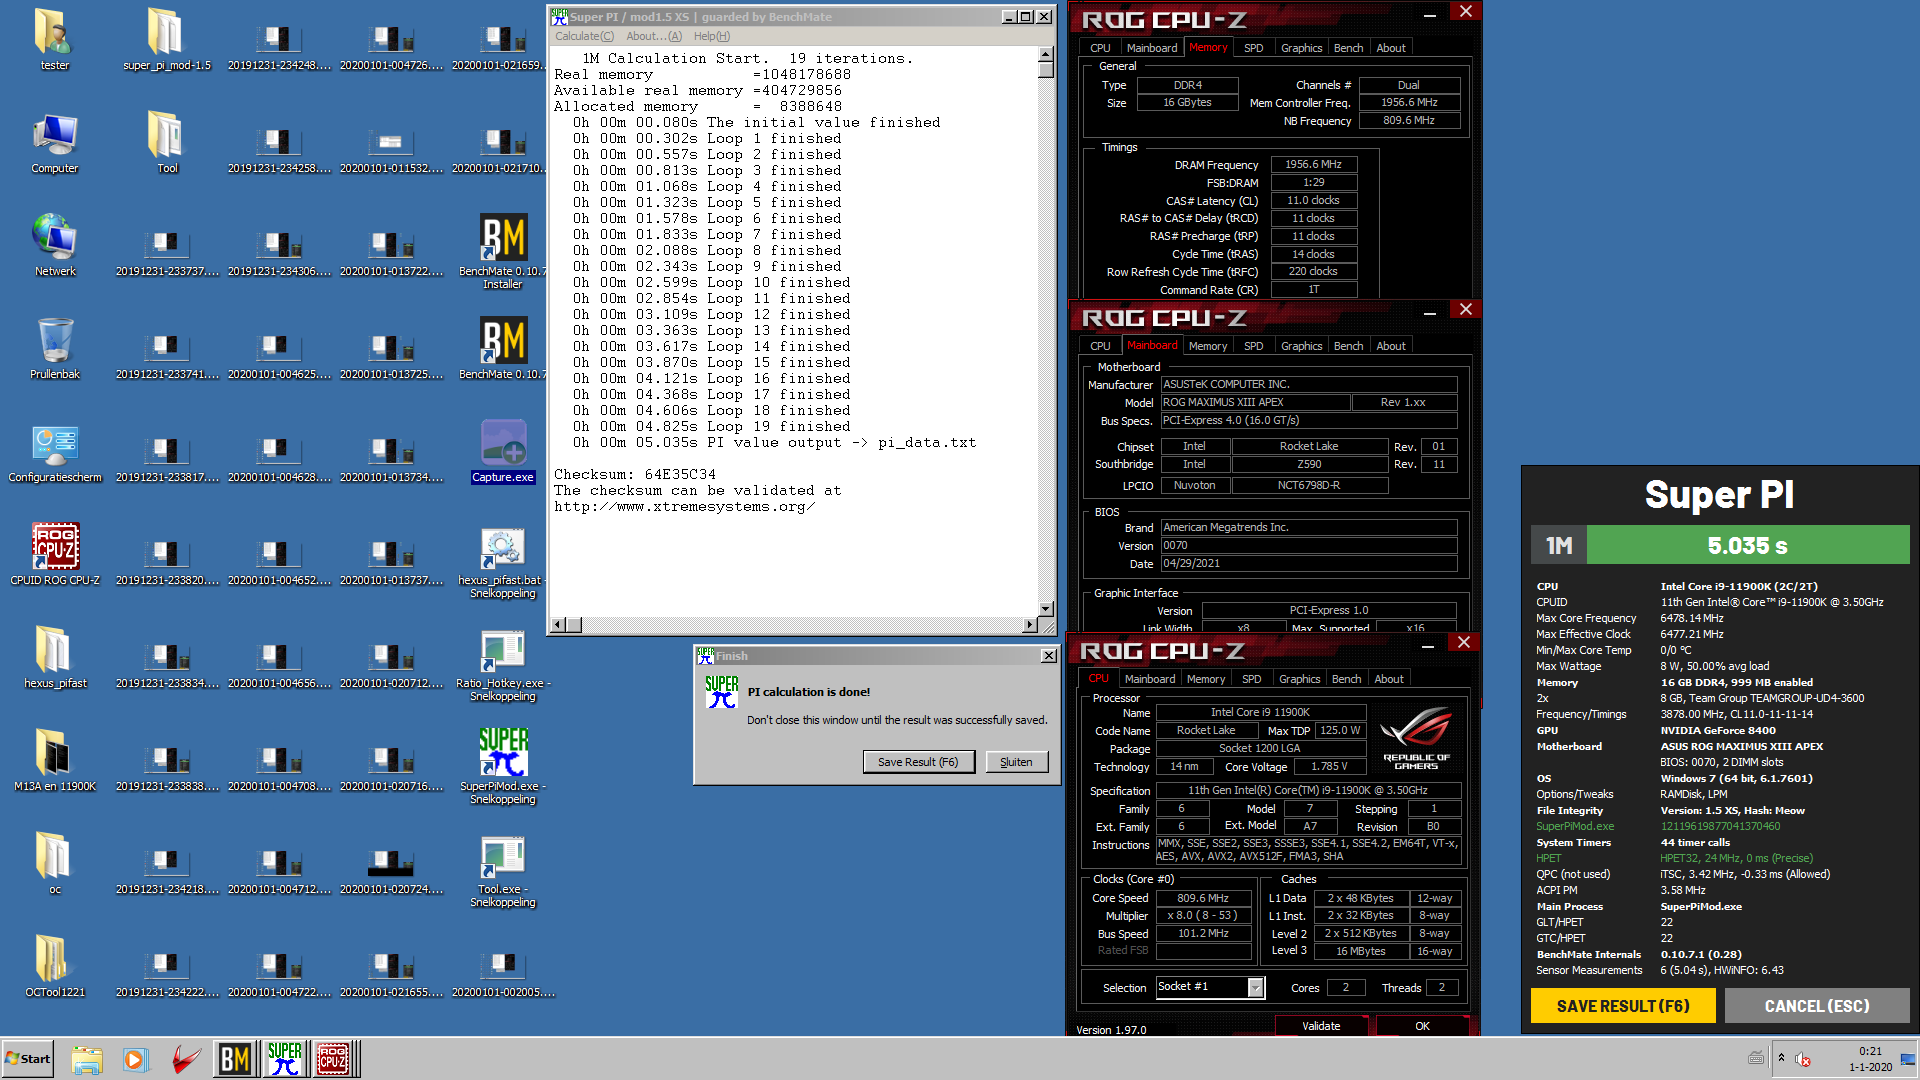Click the SuperPiMod.exe file integrity entry
The width and height of the screenshot is (1920, 1080).
pyautogui.click(x=1575, y=826)
